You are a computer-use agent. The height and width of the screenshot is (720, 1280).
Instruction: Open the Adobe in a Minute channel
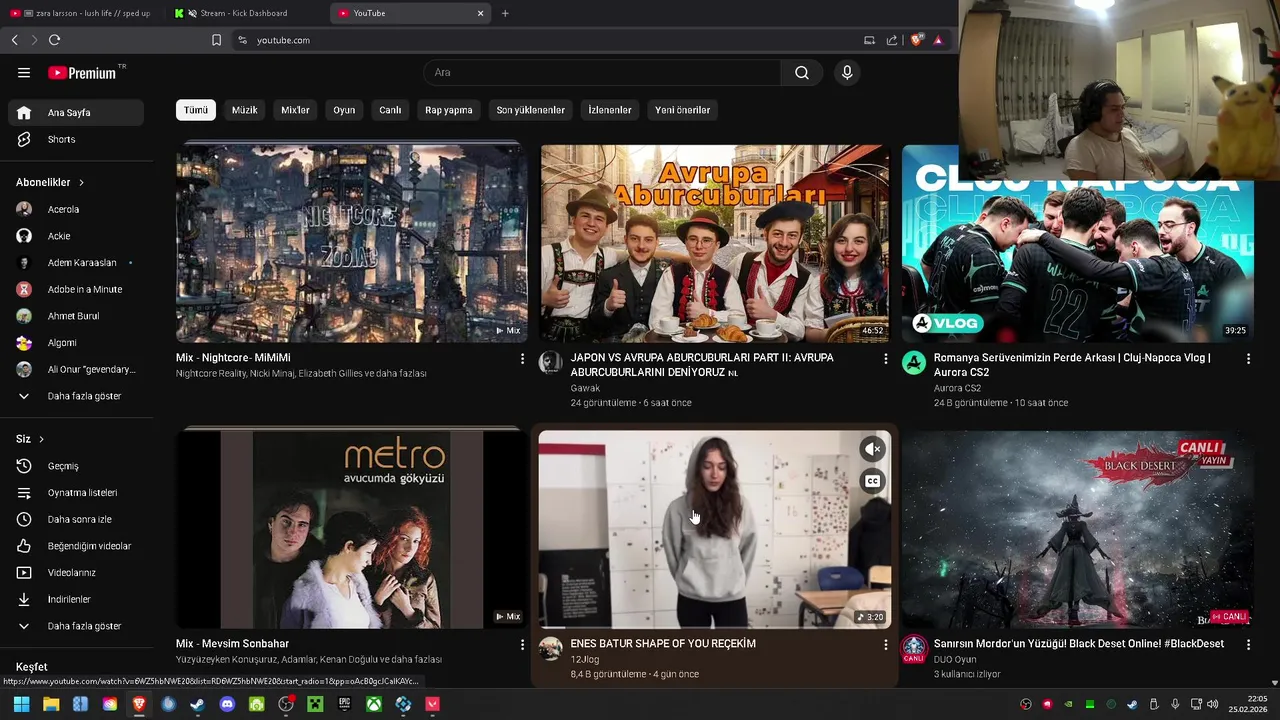pyautogui.click(x=76, y=289)
